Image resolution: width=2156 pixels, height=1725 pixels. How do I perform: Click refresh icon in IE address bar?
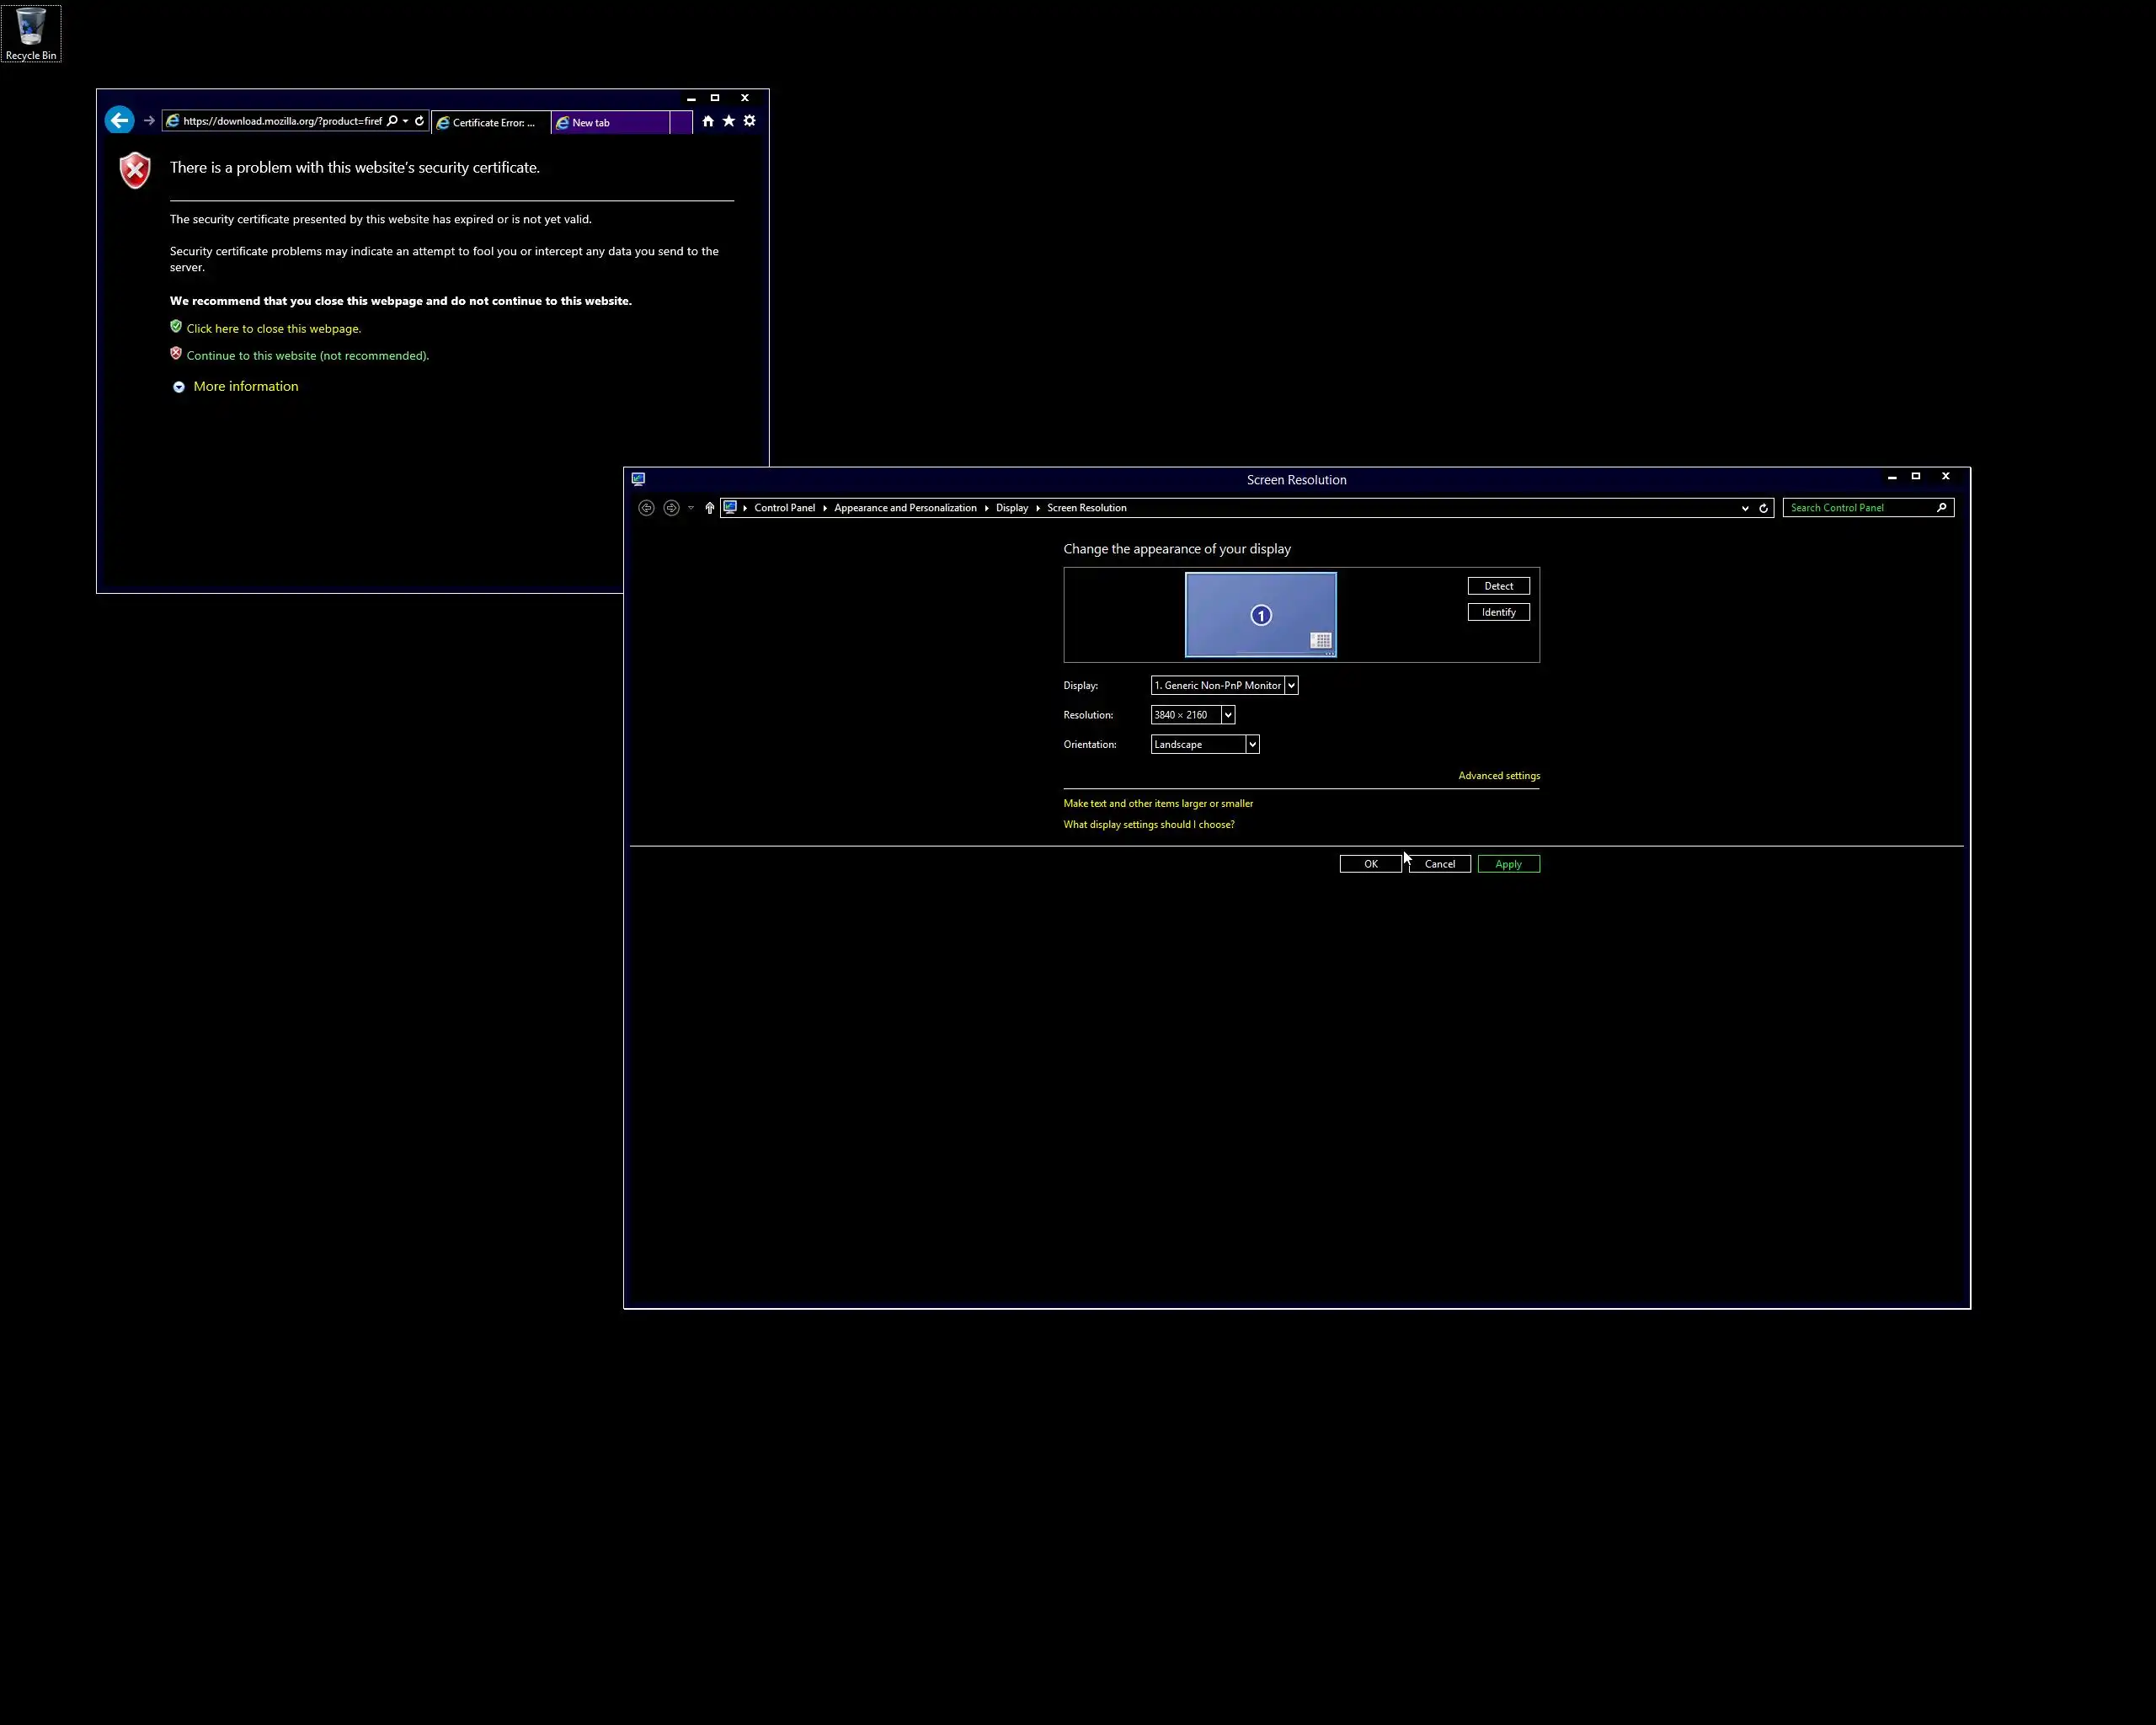(x=420, y=121)
